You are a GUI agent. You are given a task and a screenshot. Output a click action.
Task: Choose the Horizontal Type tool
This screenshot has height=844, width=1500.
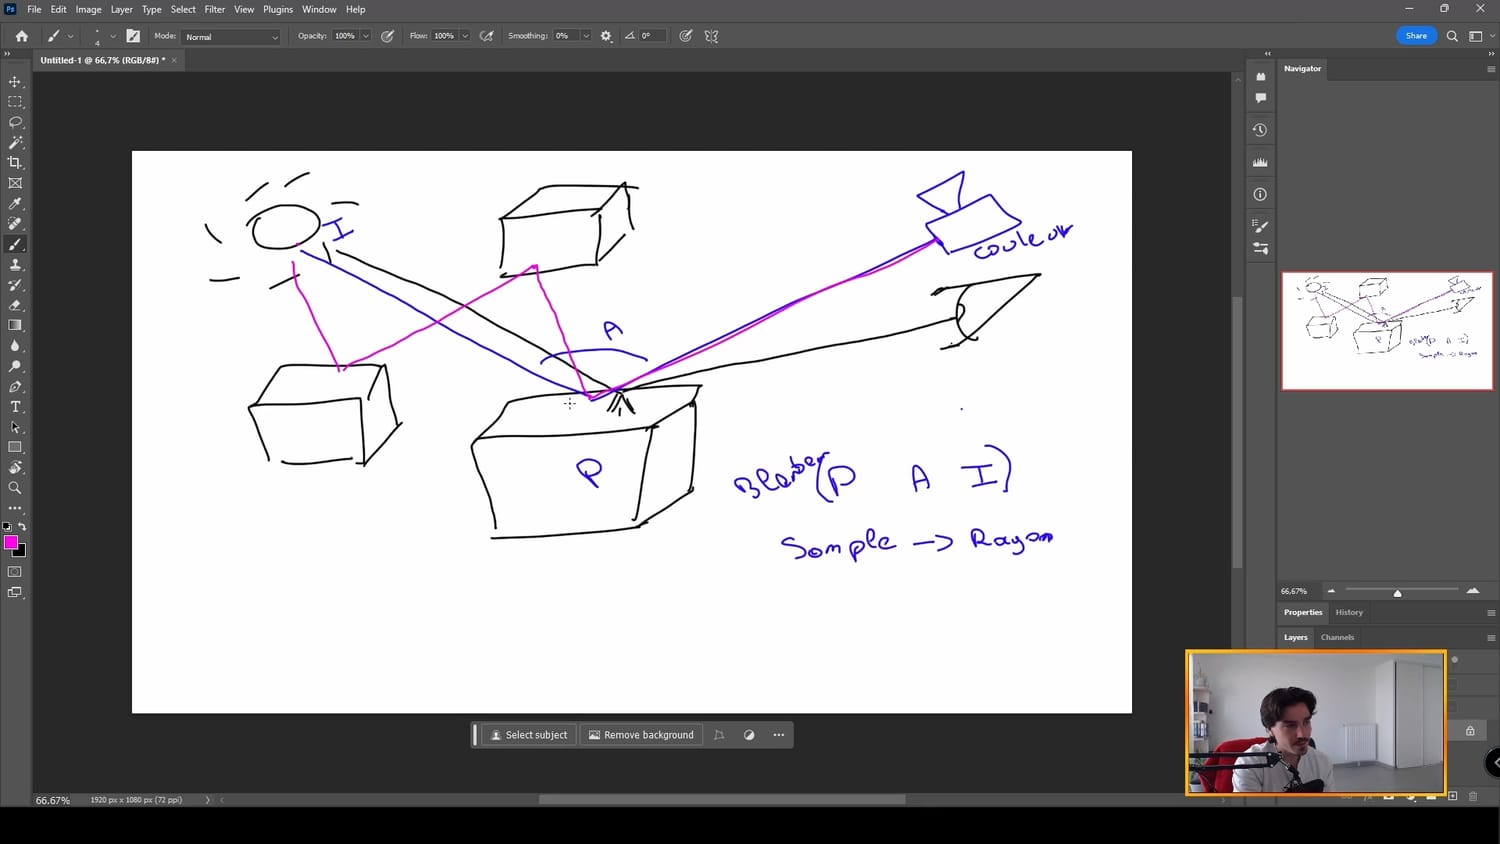15,407
